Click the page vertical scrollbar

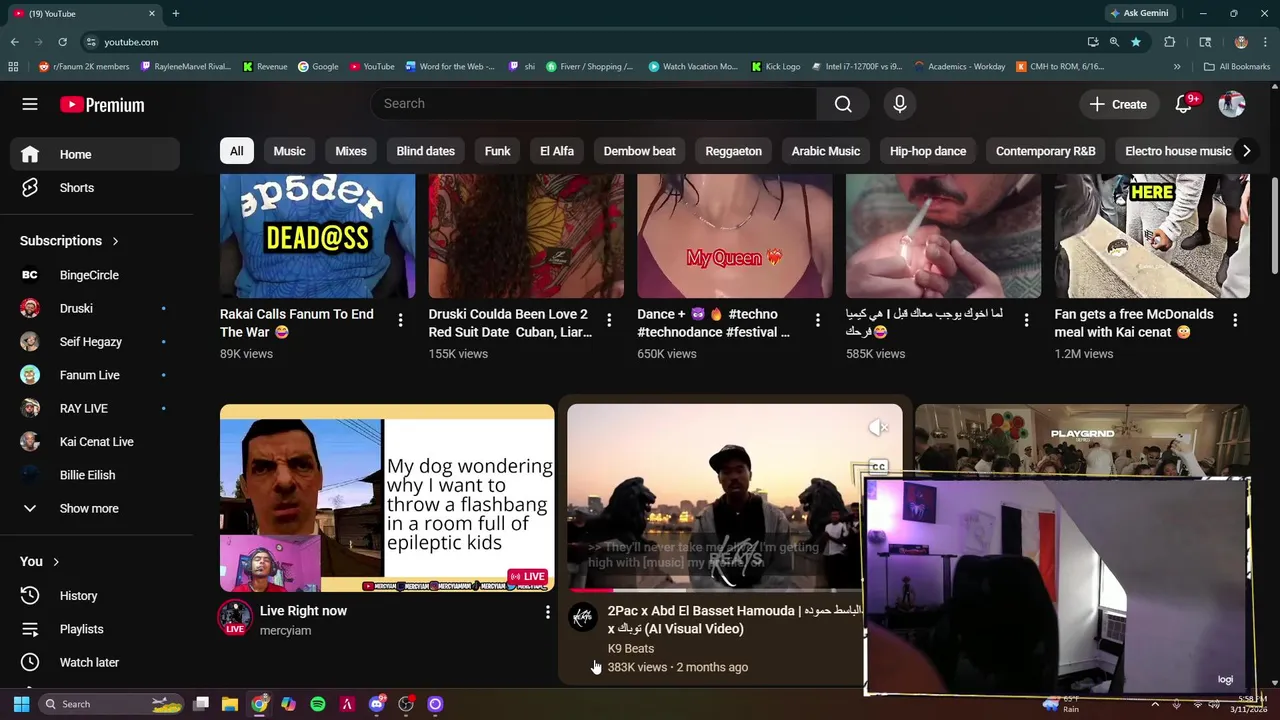click(x=1274, y=225)
